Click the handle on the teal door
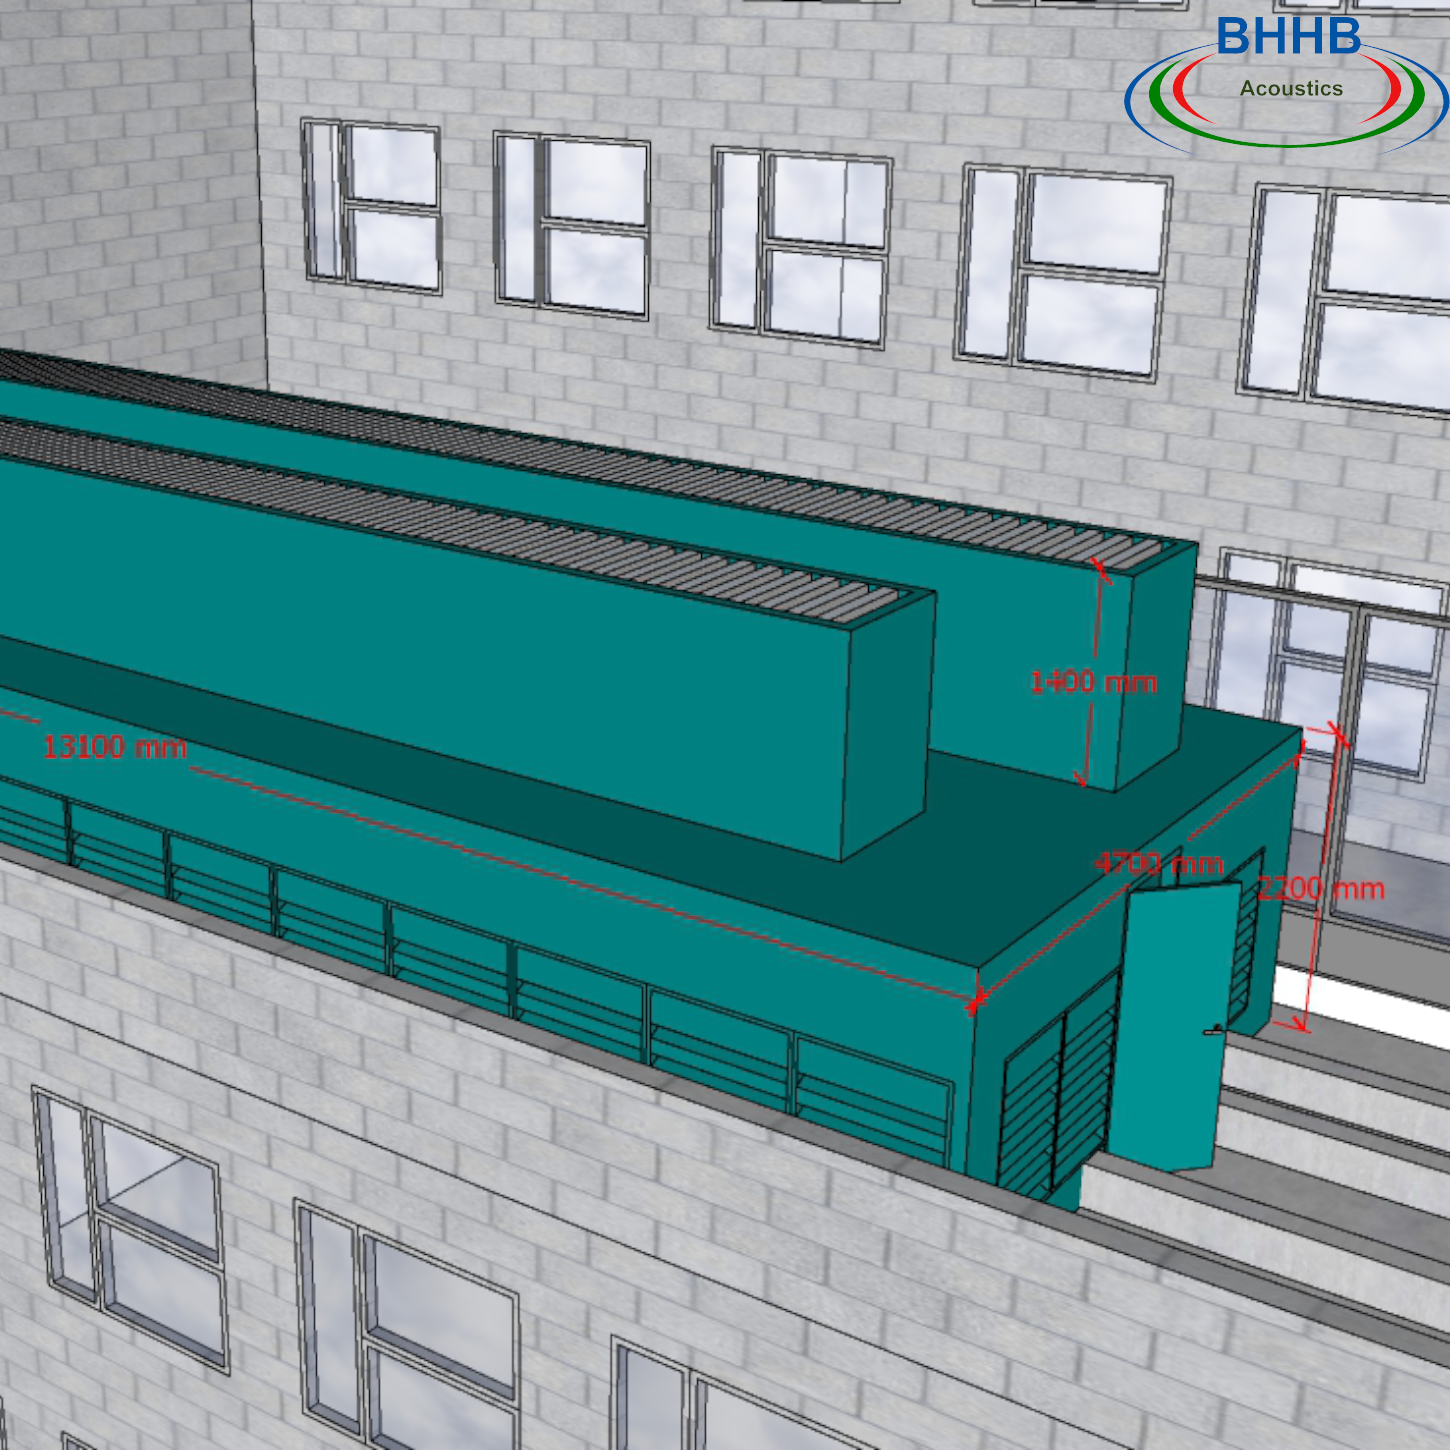 click(1212, 1029)
